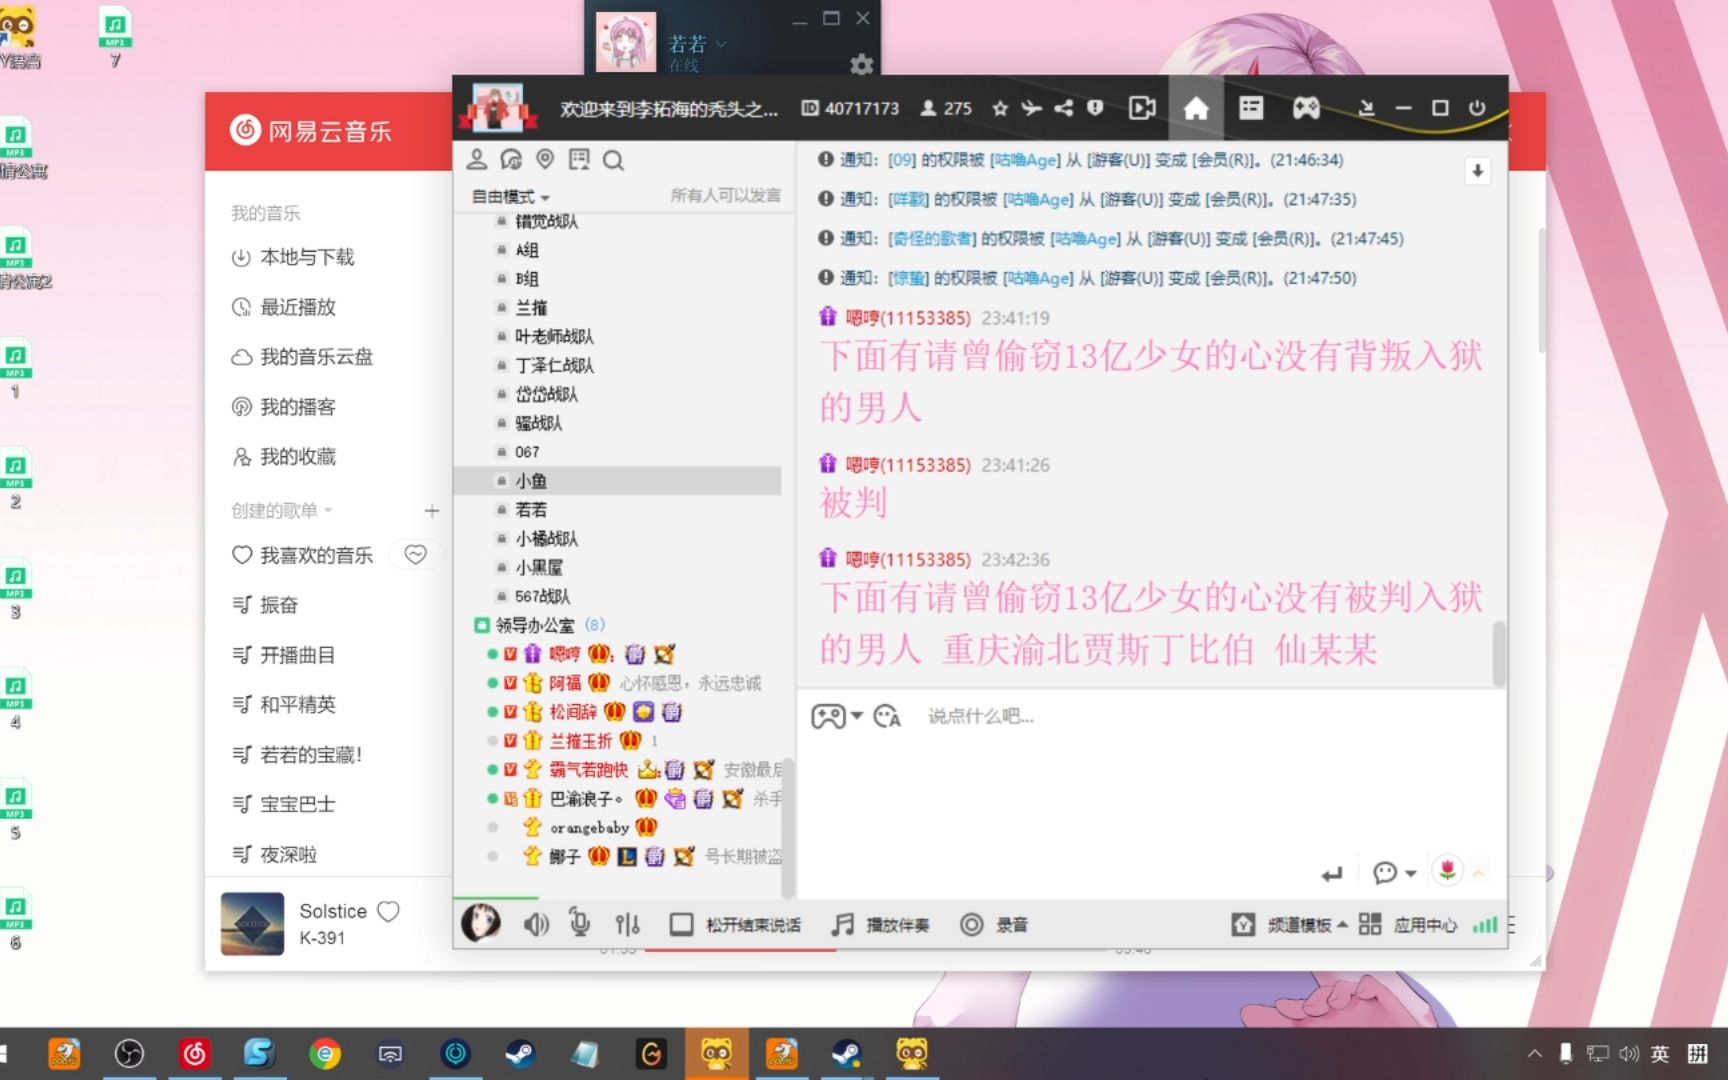Viewport: 1728px width, 1080px height.
Task: Send a flower with the rose icon
Action: 1447,871
